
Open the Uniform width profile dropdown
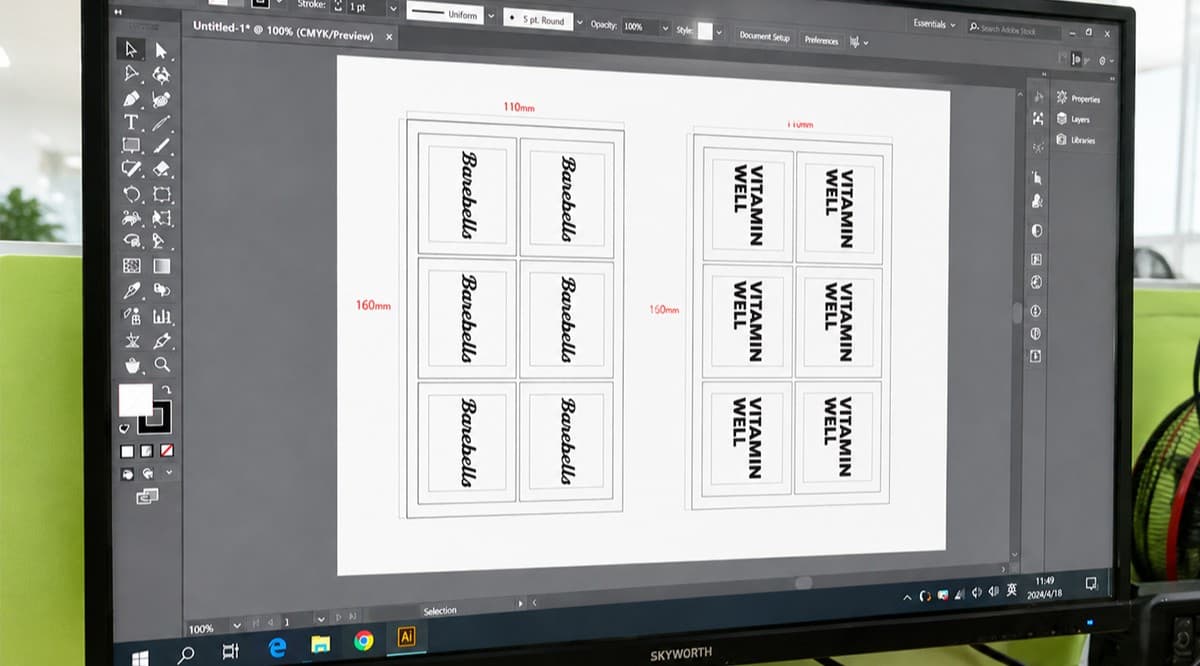click(x=490, y=15)
